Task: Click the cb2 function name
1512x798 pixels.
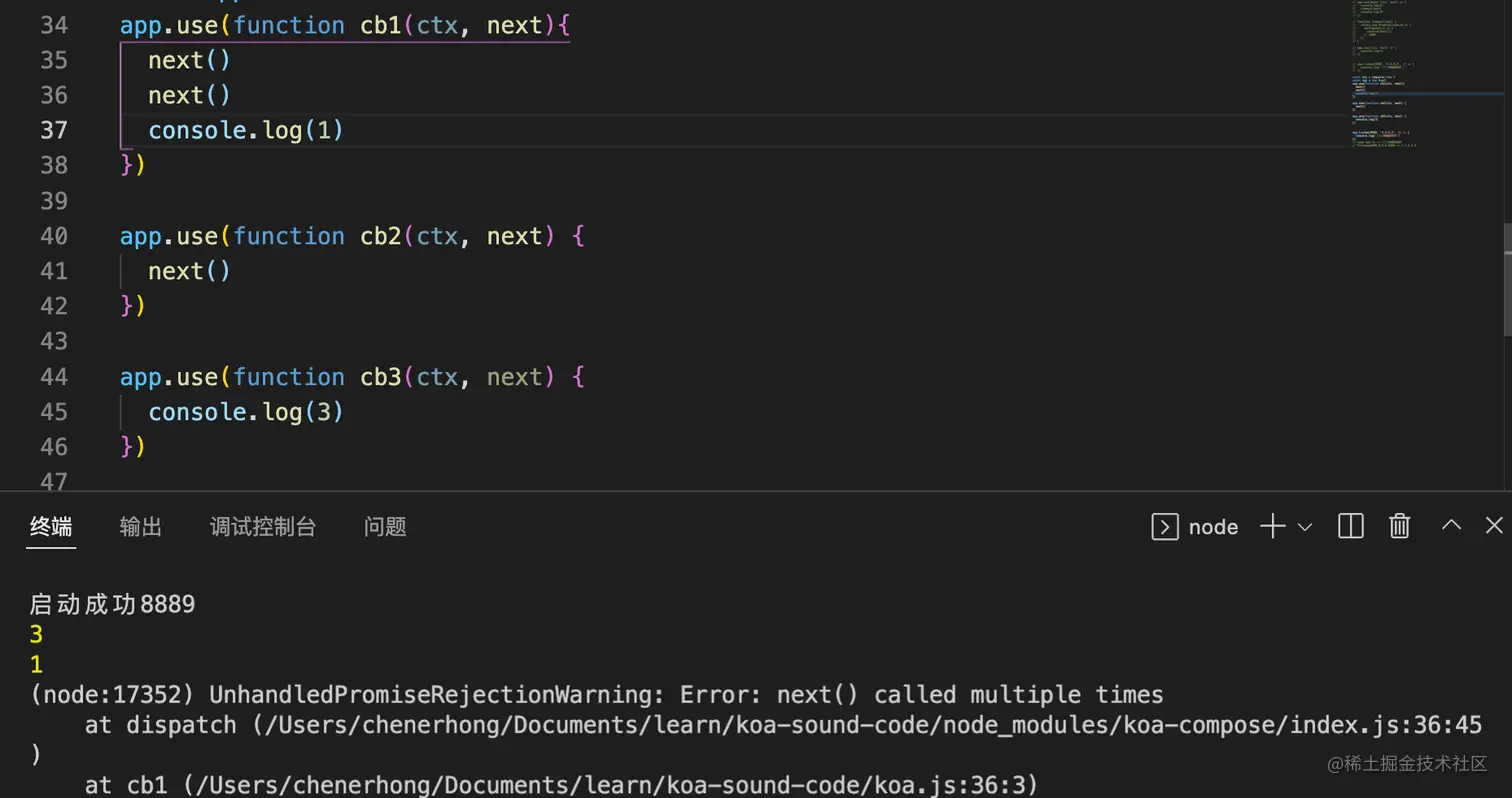Action: point(380,236)
